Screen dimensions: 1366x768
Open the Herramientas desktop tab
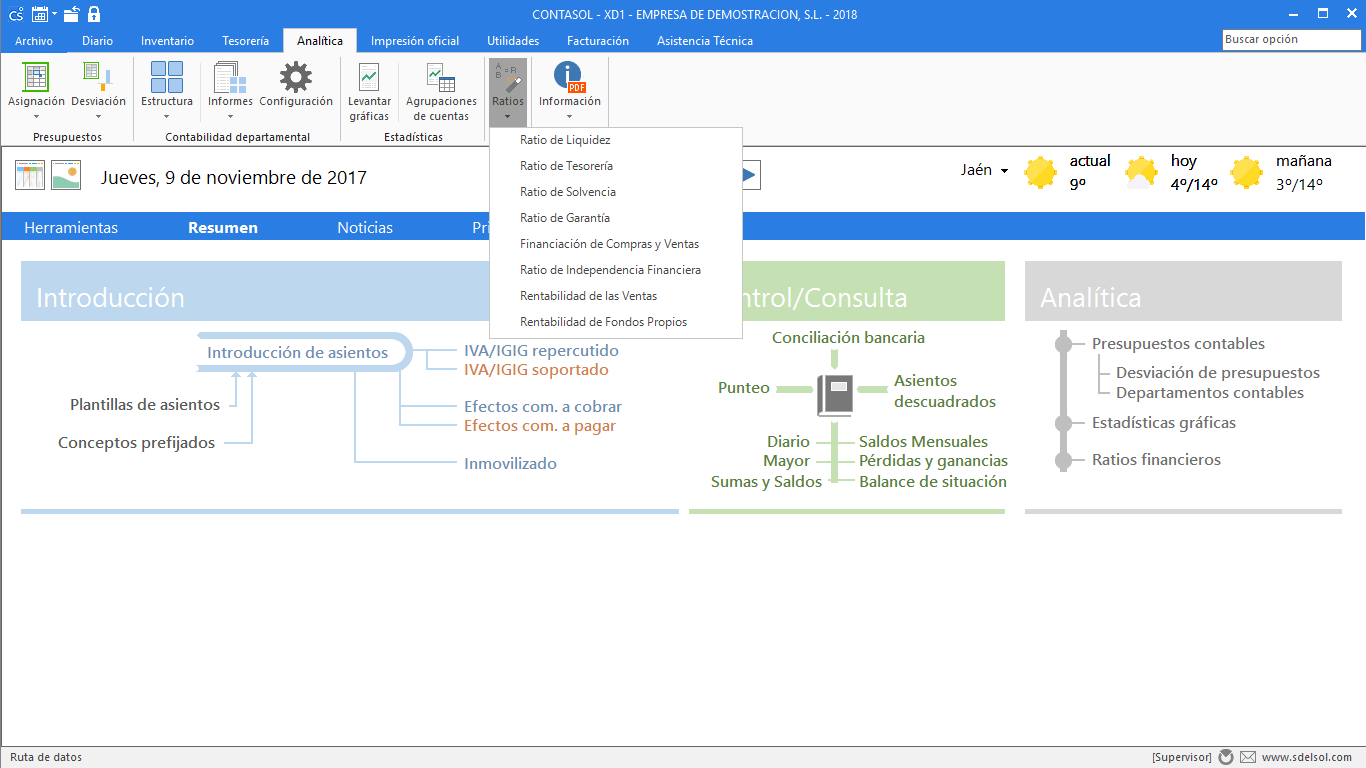(71, 228)
